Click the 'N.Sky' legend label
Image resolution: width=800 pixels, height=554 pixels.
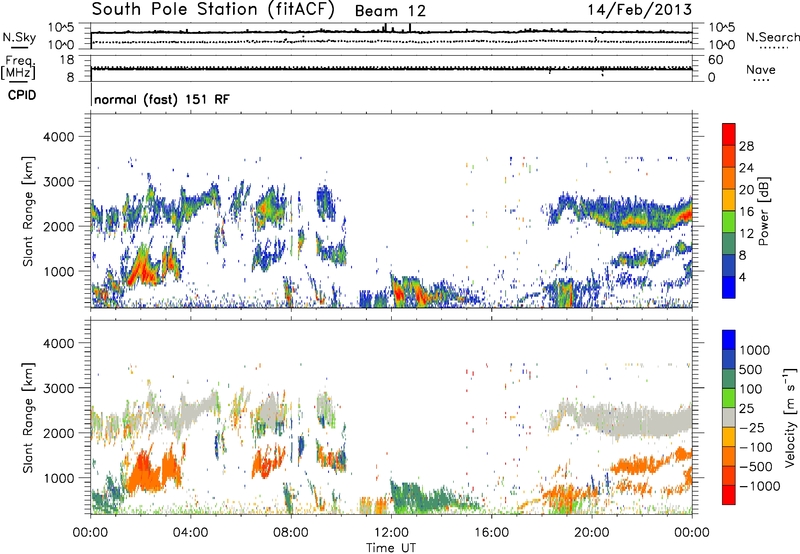[19, 37]
